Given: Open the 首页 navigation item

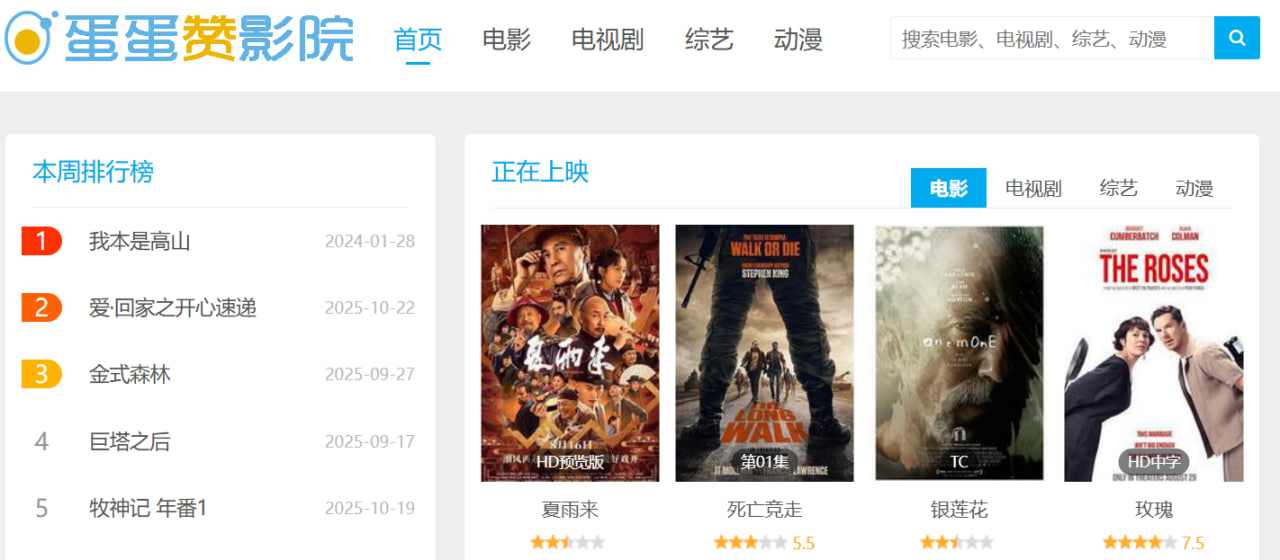Looking at the screenshot, I should click(418, 40).
